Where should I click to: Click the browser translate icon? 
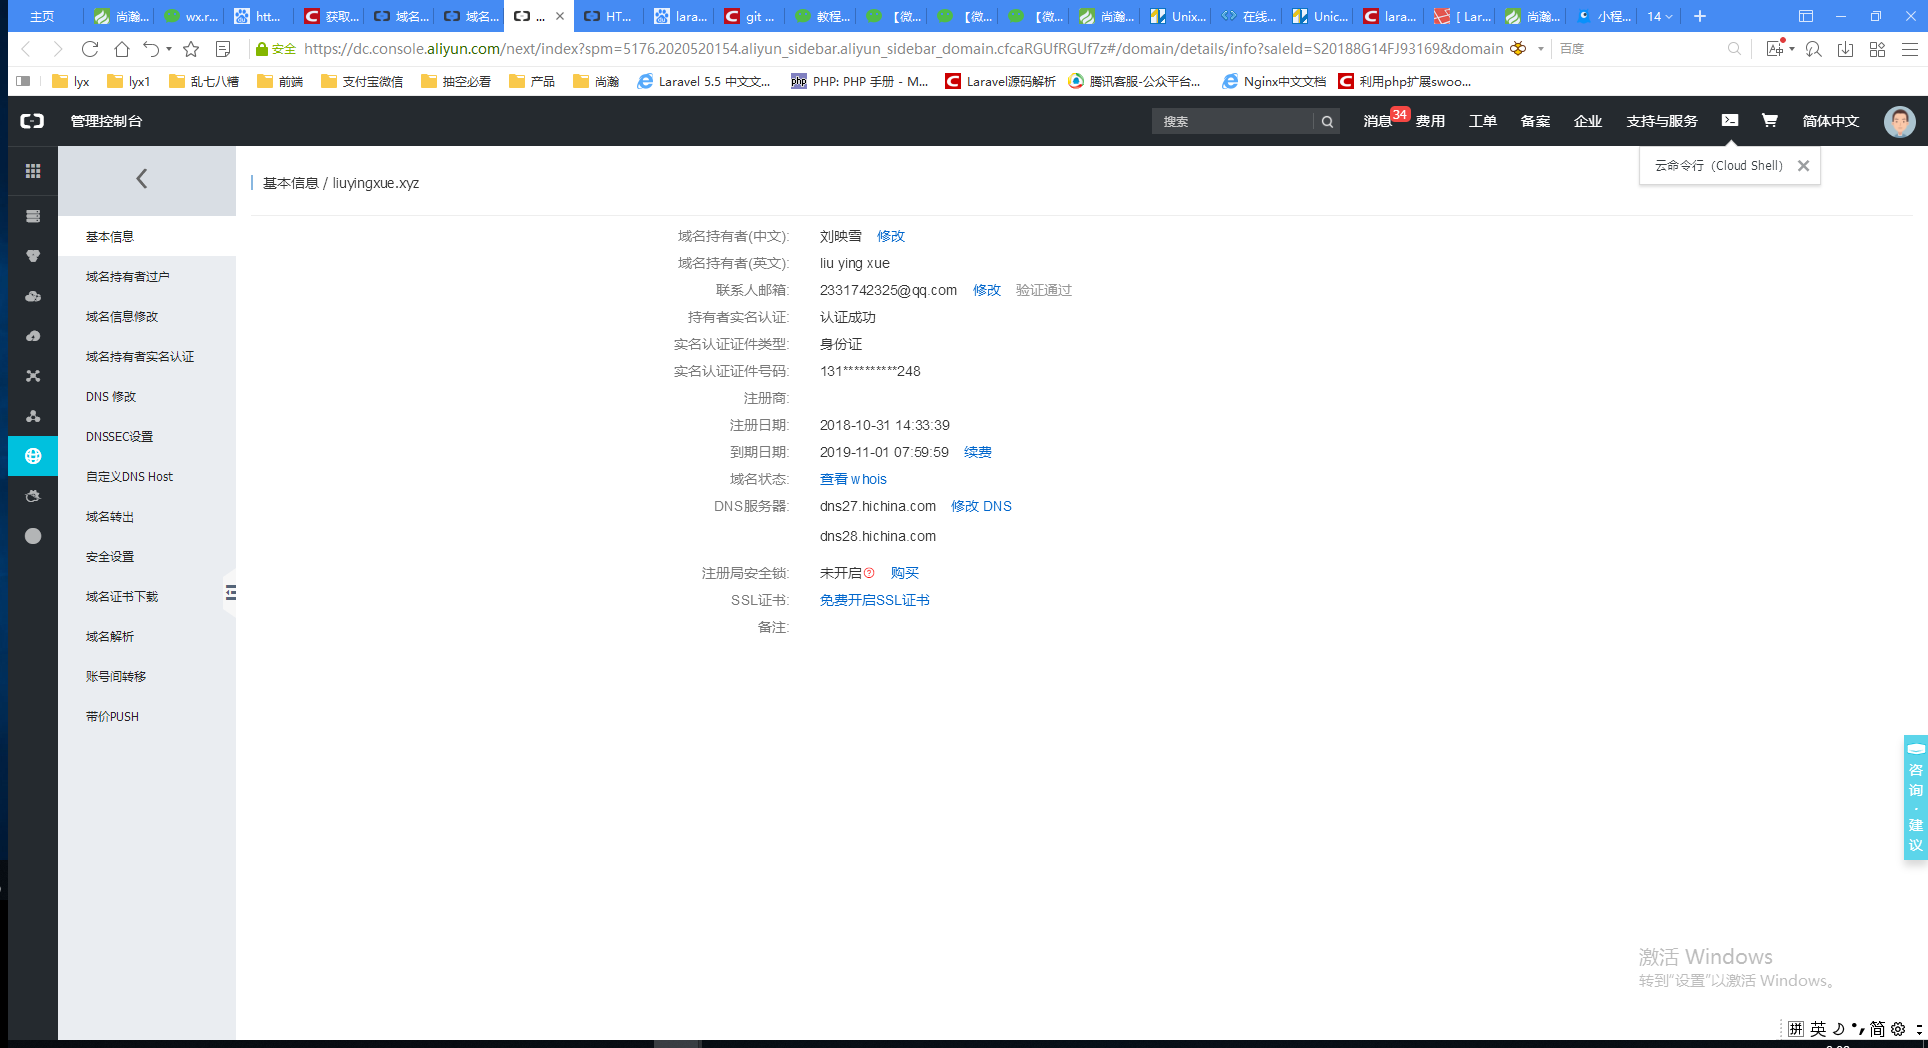click(x=1776, y=48)
